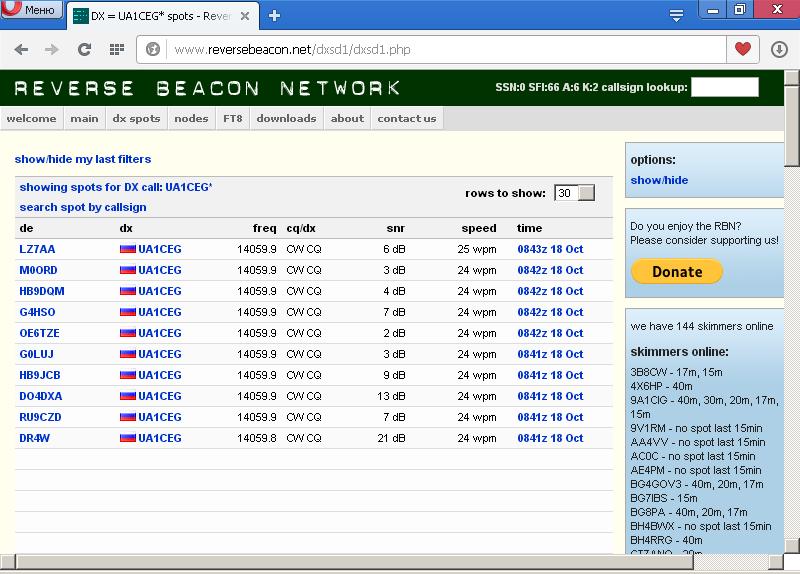Open rows to show dropdown
The height and width of the screenshot is (574, 800).
[574, 193]
